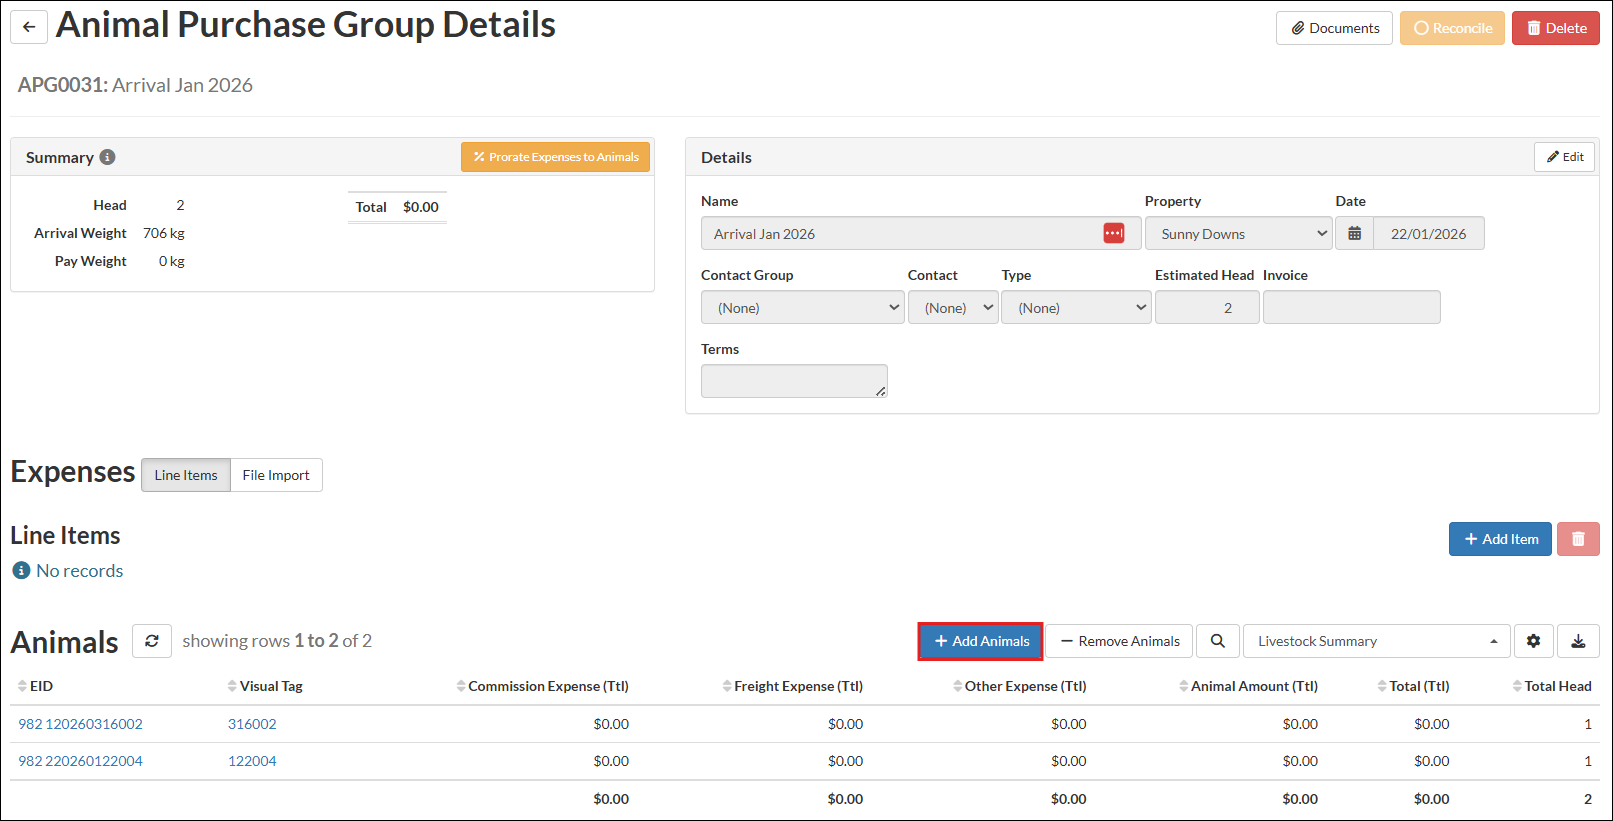This screenshot has width=1613, height=821.
Task: Open the Livestock Summary view dropdown
Action: [1376, 641]
